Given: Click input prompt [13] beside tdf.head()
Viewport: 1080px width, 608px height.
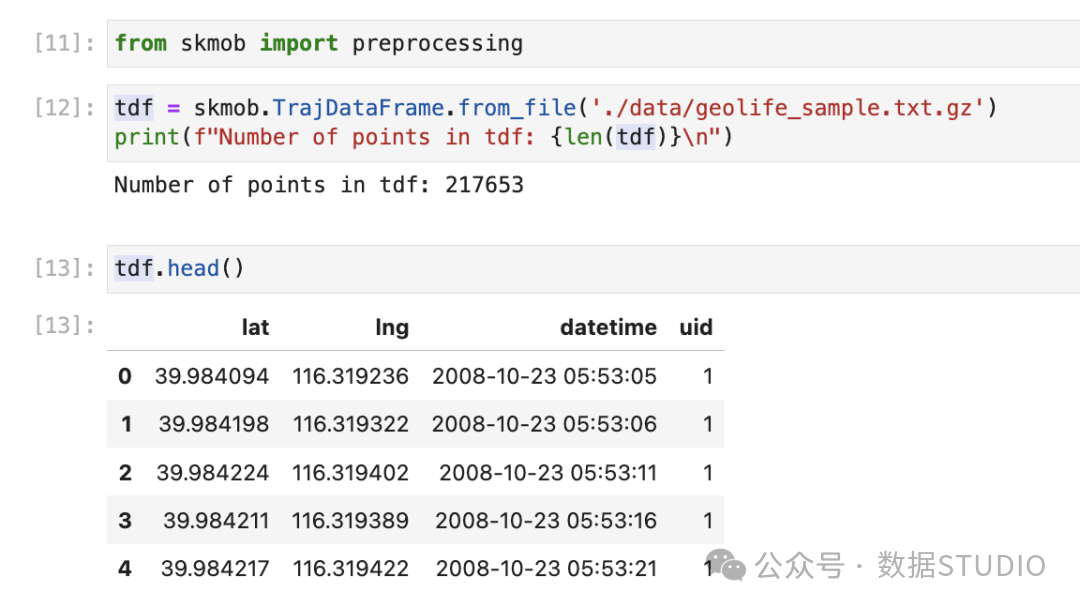Looking at the screenshot, I should tap(65, 269).
